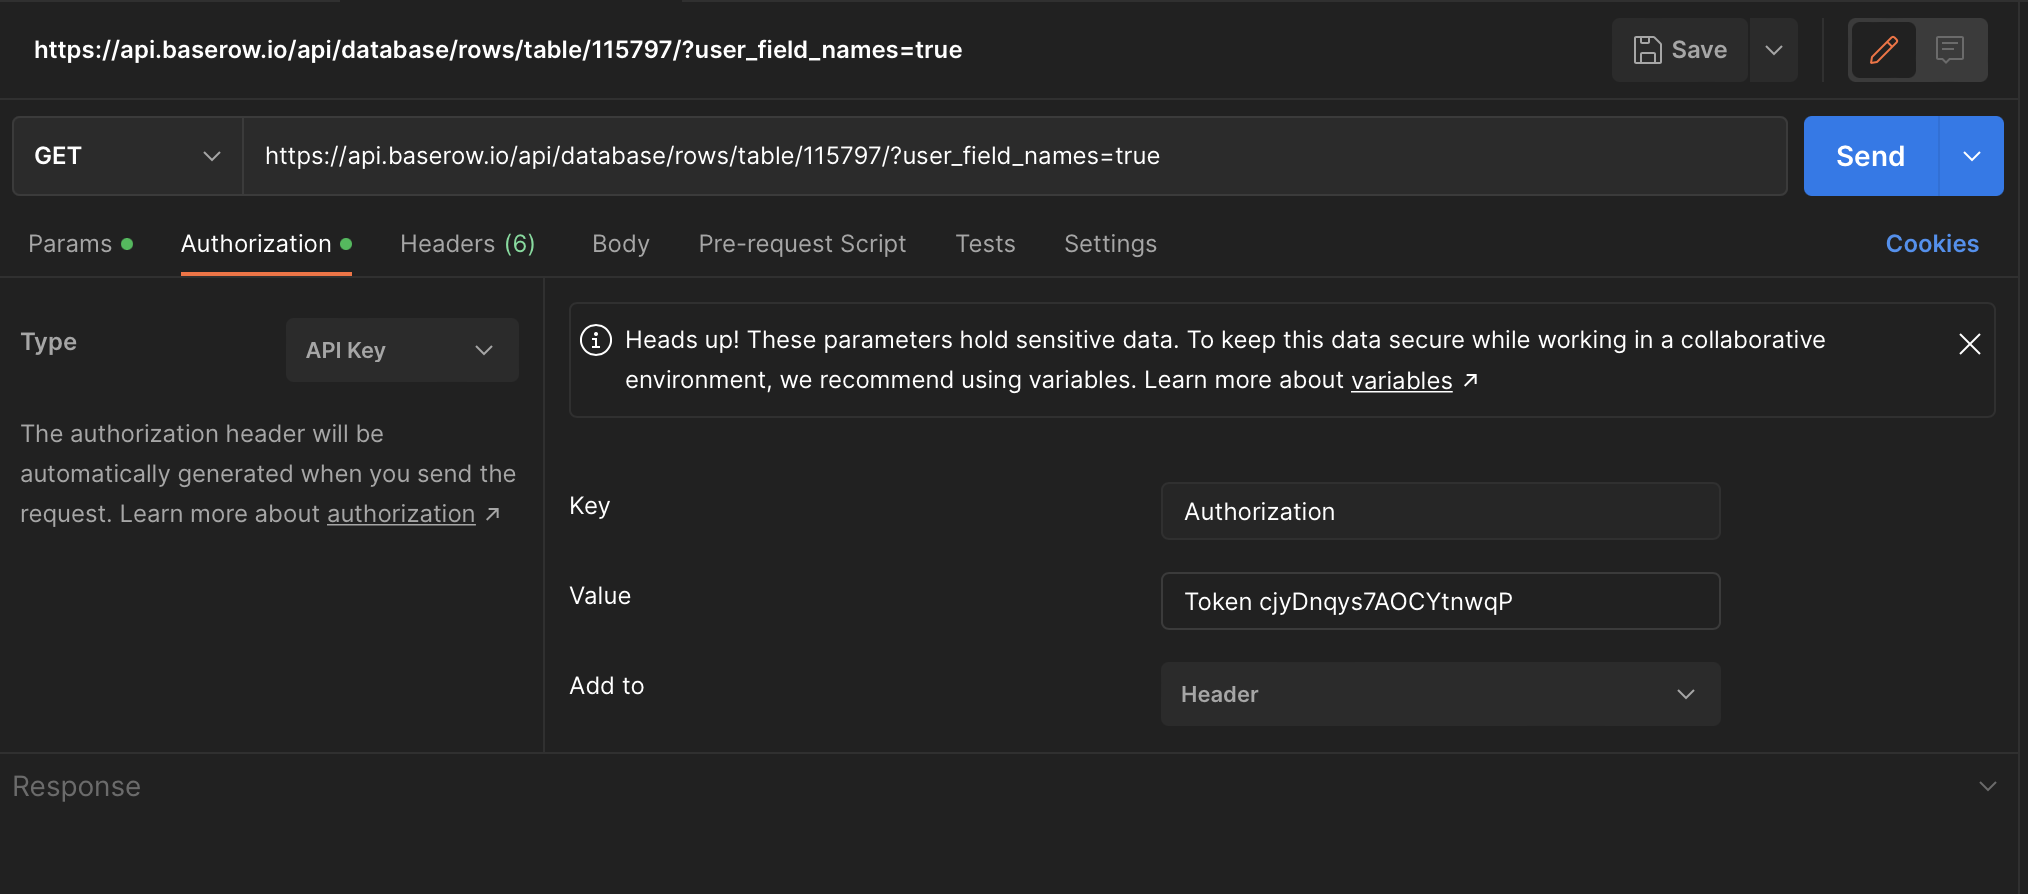The width and height of the screenshot is (2028, 894).
Task: Click the pencil edit icon
Action: (x=1883, y=50)
